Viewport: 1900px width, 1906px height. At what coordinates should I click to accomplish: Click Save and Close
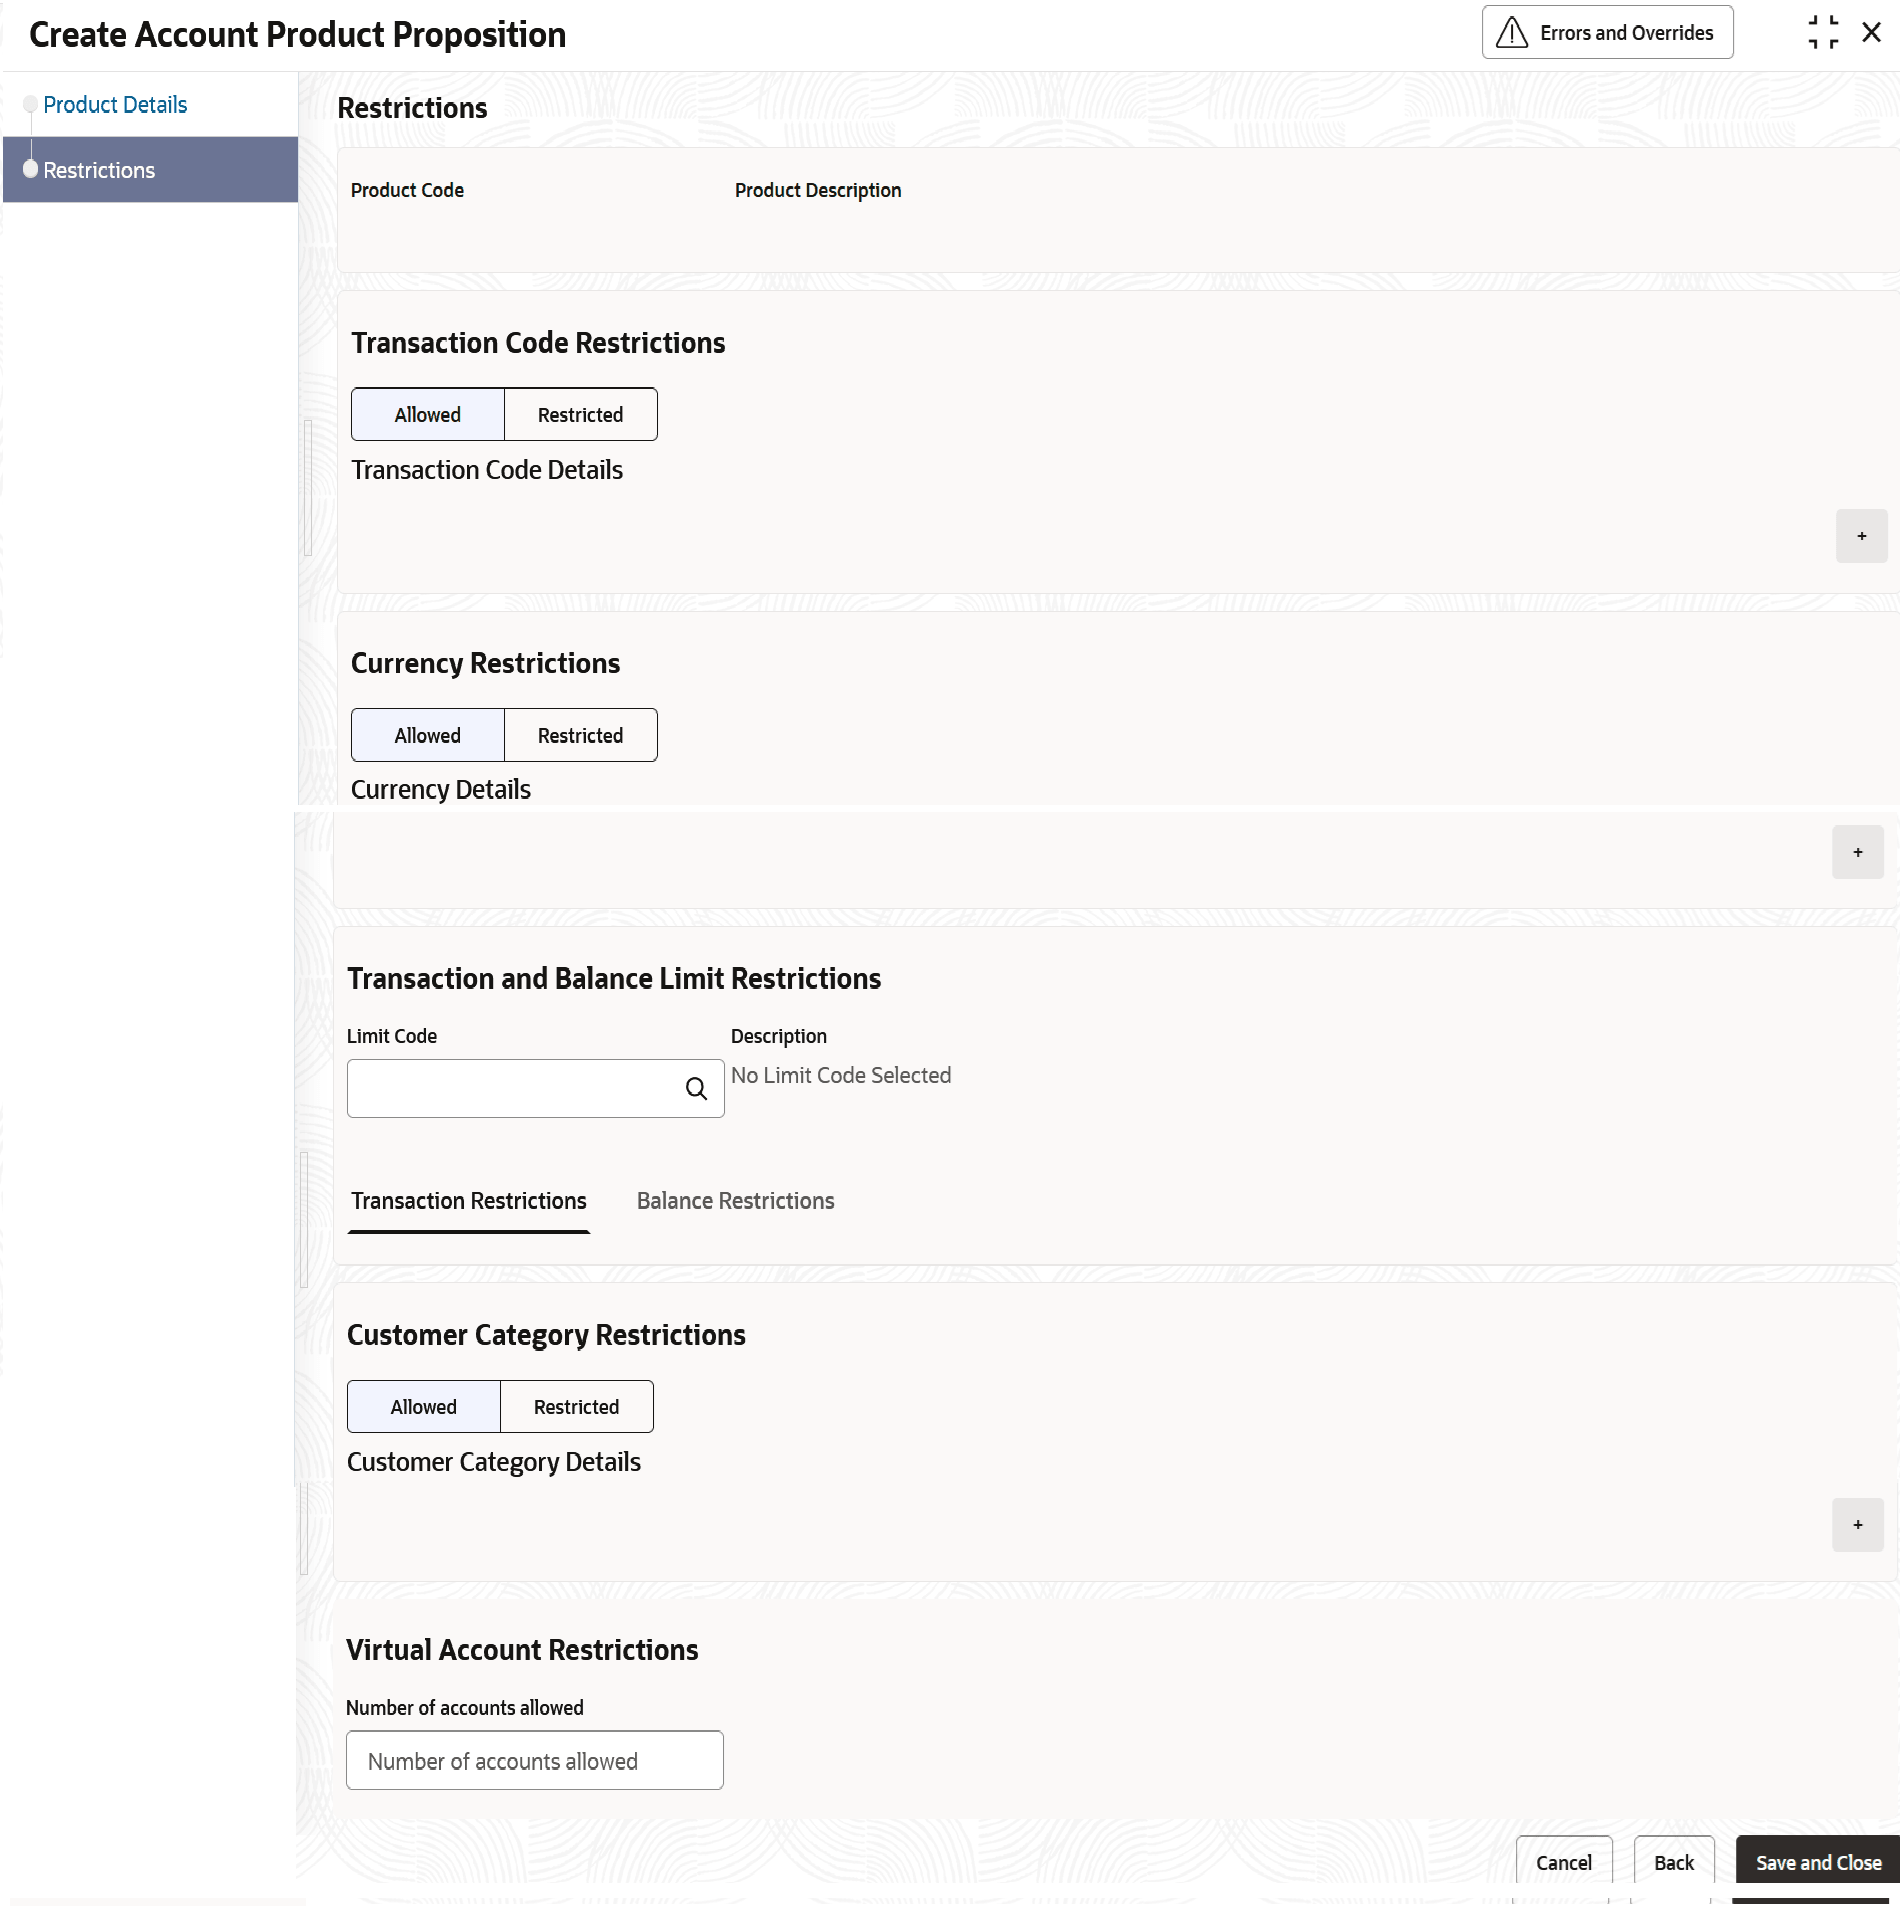point(1818,1862)
